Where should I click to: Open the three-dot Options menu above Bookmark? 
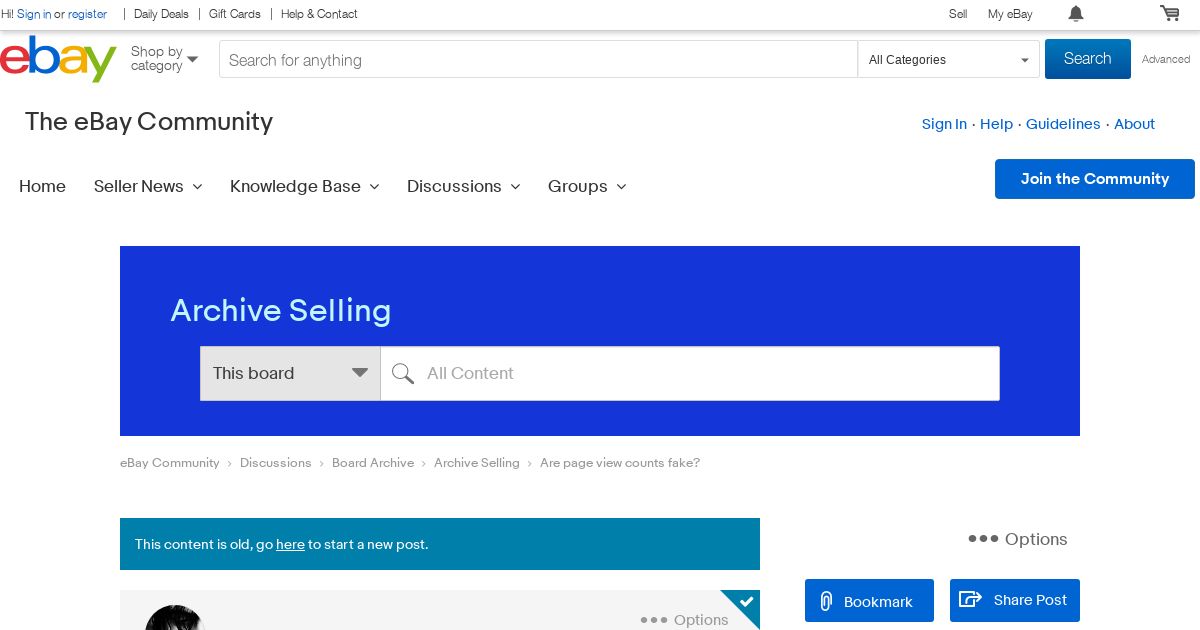click(x=1017, y=539)
